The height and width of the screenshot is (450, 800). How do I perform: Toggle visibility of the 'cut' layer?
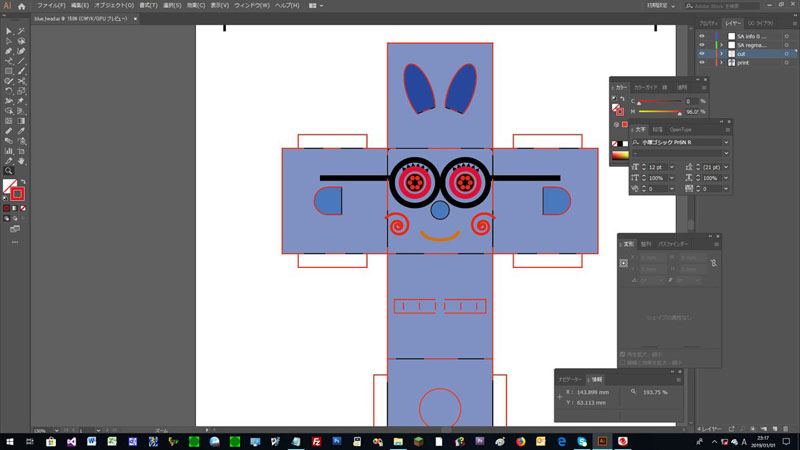point(702,54)
